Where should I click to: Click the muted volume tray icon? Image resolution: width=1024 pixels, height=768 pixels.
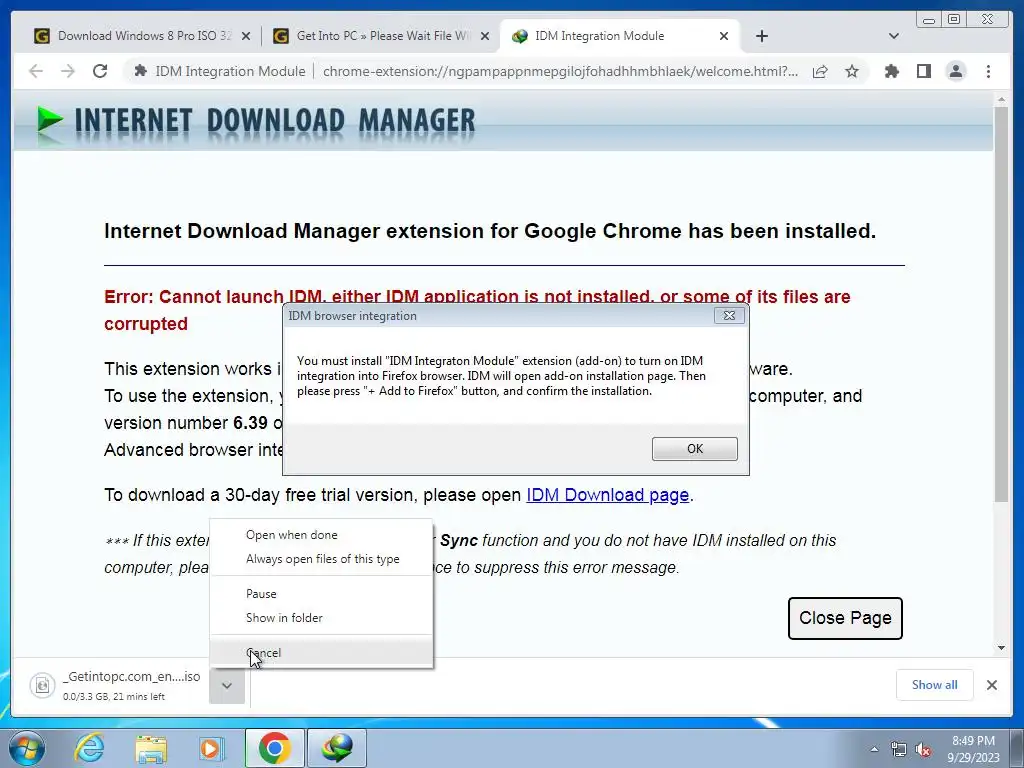tap(923, 750)
